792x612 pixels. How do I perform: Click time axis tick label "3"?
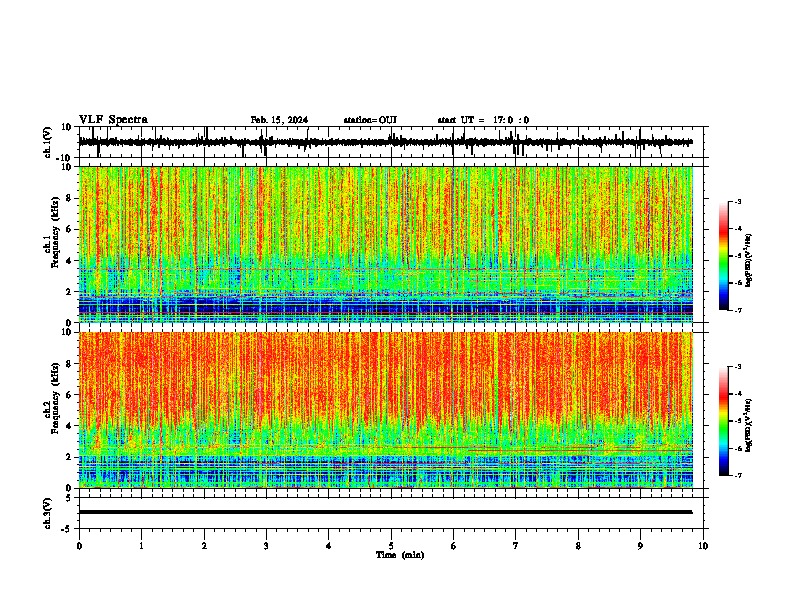(x=266, y=546)
